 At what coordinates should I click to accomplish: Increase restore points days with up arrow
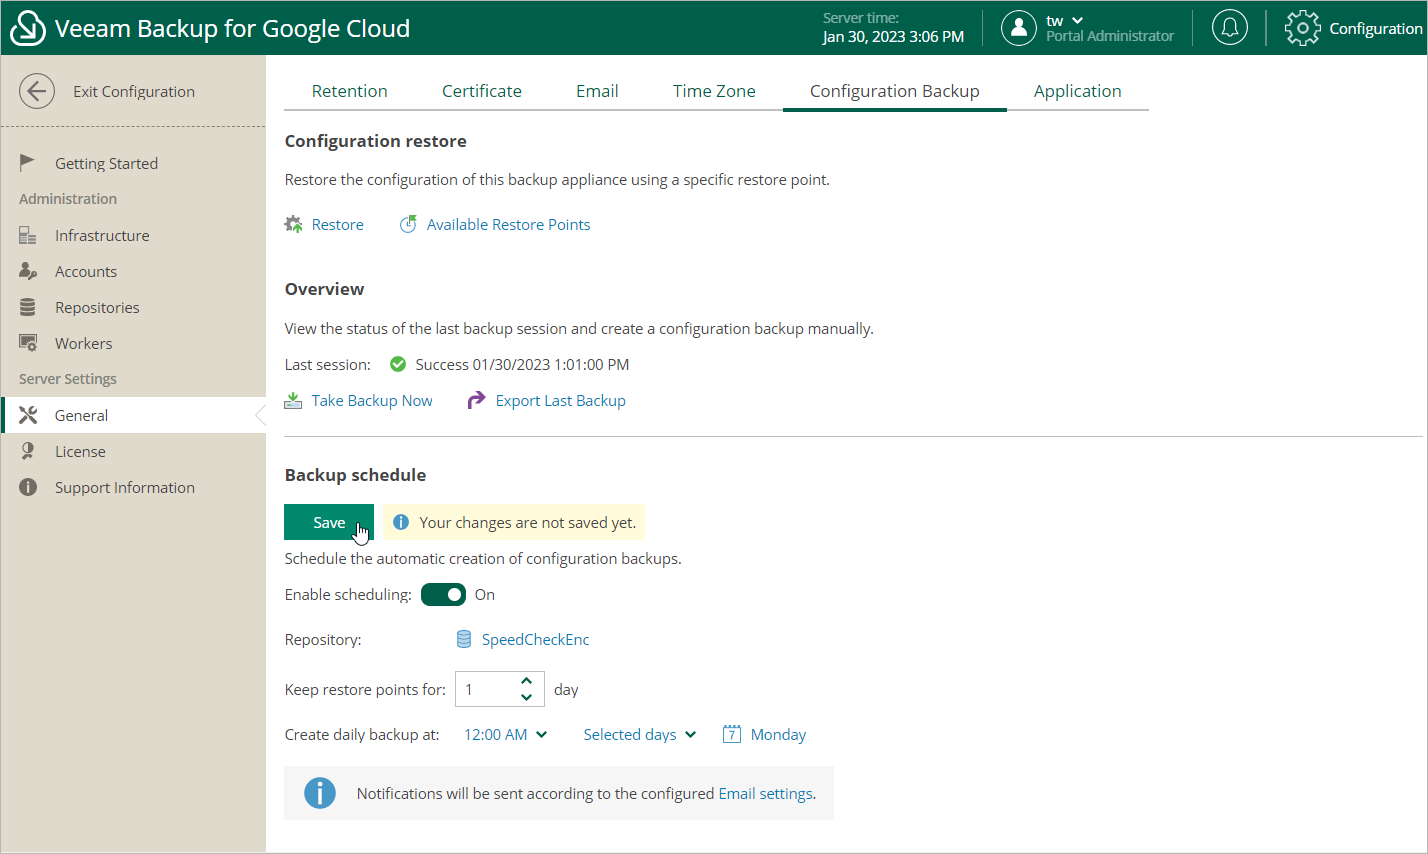(527, 681)
